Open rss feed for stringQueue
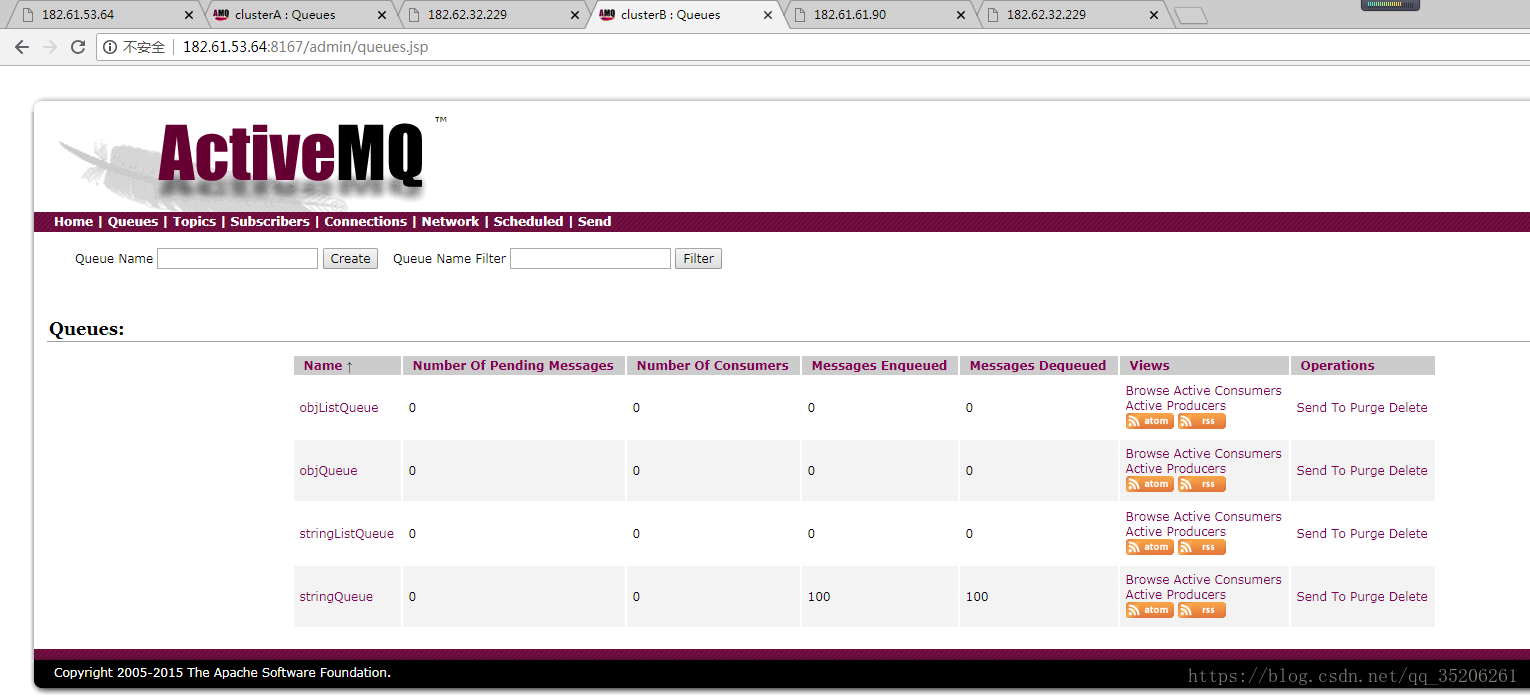This screenshot has height=696, width=1530. 1201,610
